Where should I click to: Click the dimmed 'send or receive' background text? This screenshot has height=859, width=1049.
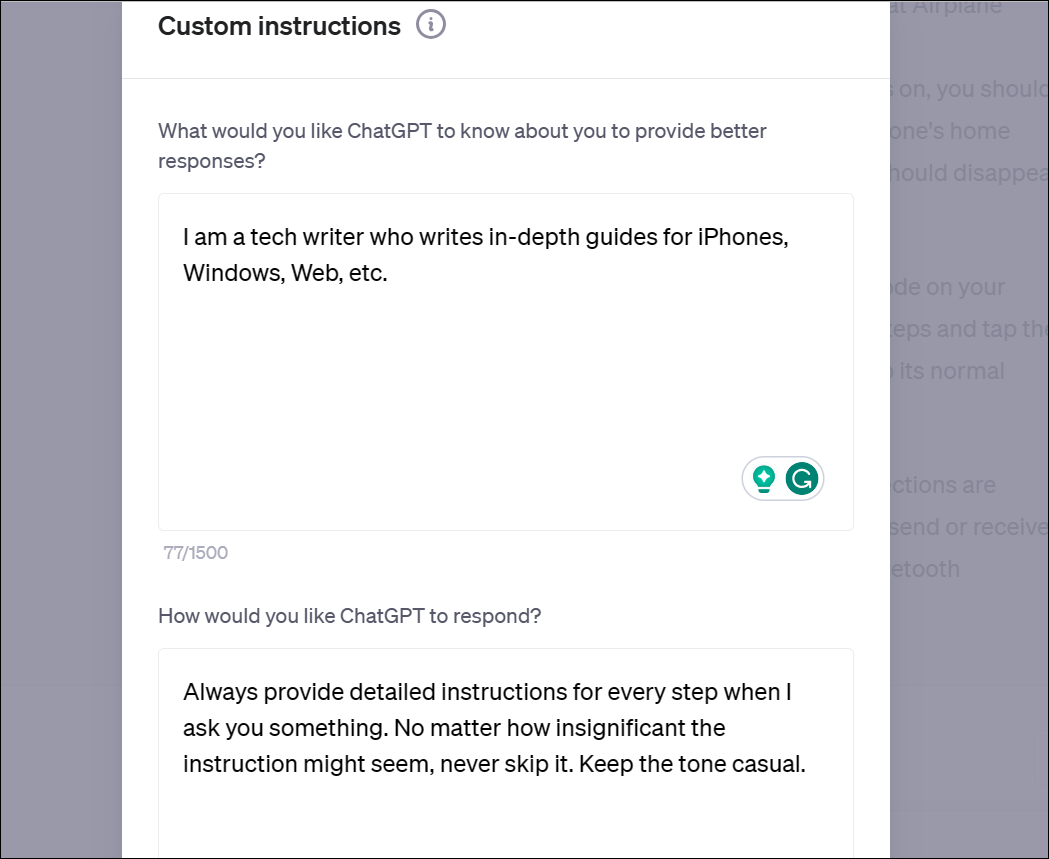click(969, 527)
